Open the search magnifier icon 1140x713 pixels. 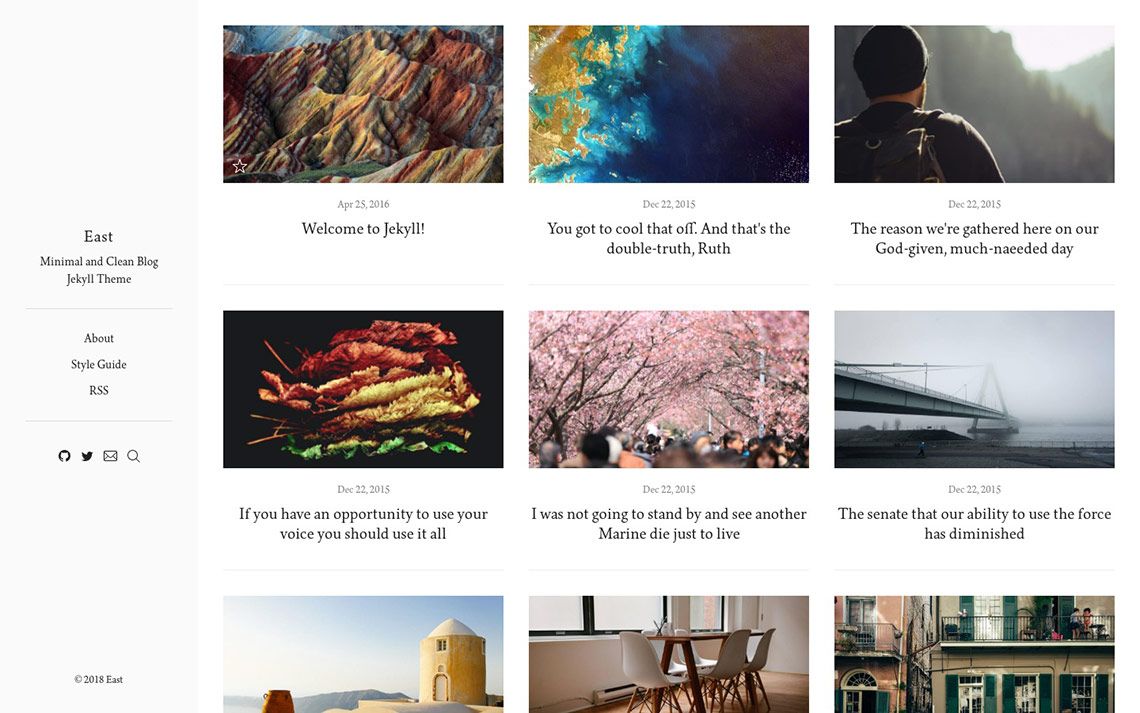(134, 456)
